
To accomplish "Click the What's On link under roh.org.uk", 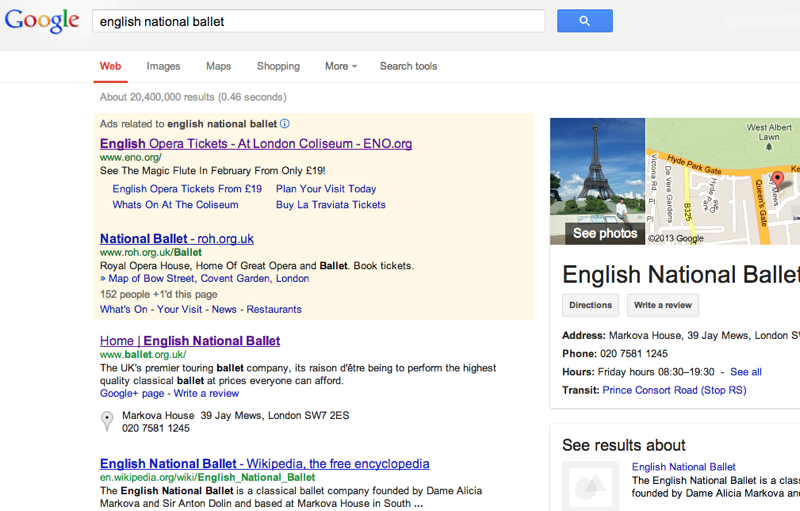I will pos(123,309).
